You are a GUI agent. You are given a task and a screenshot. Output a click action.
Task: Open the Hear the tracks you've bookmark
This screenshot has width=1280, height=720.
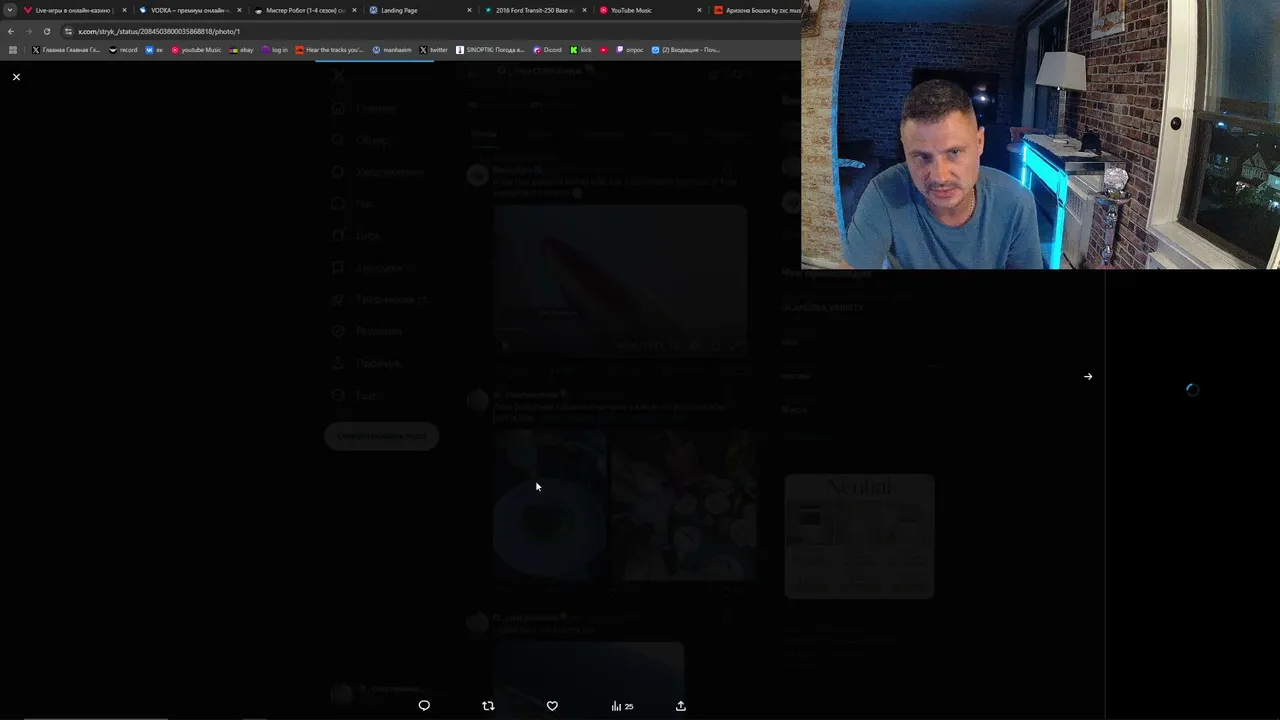point(330,49)
